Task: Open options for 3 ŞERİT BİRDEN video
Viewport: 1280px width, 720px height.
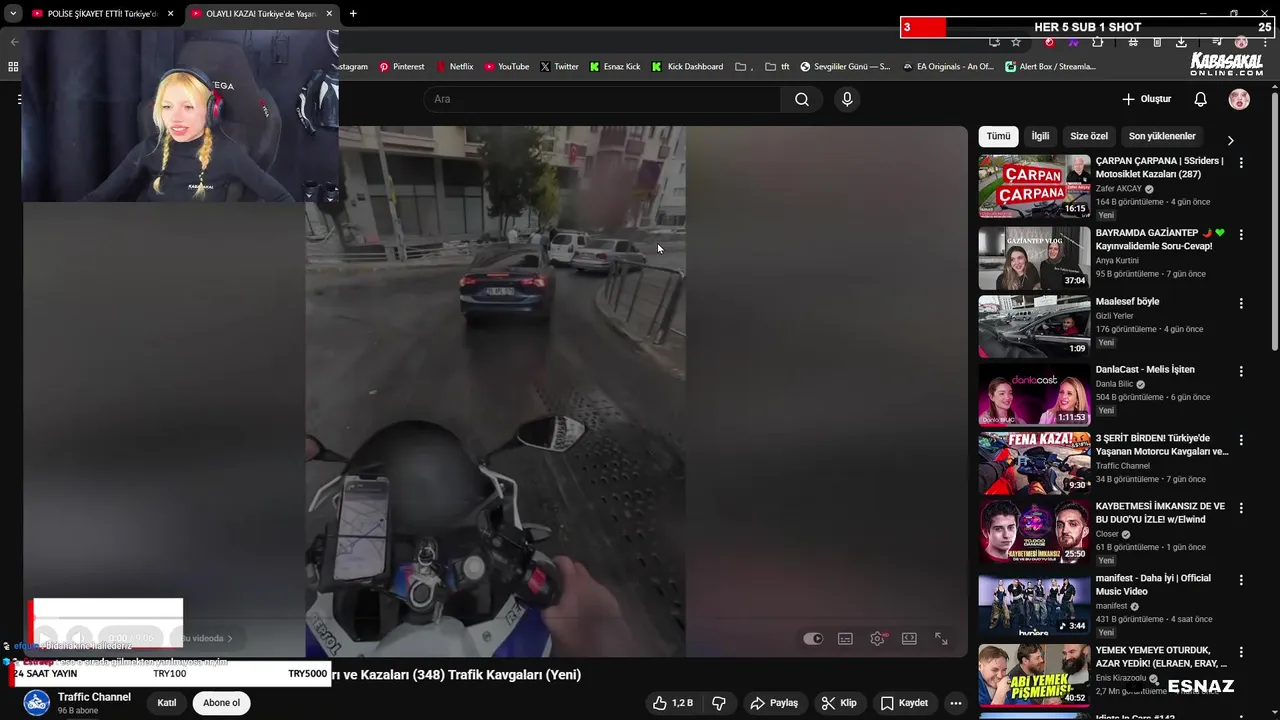Action: [1241, 440]
